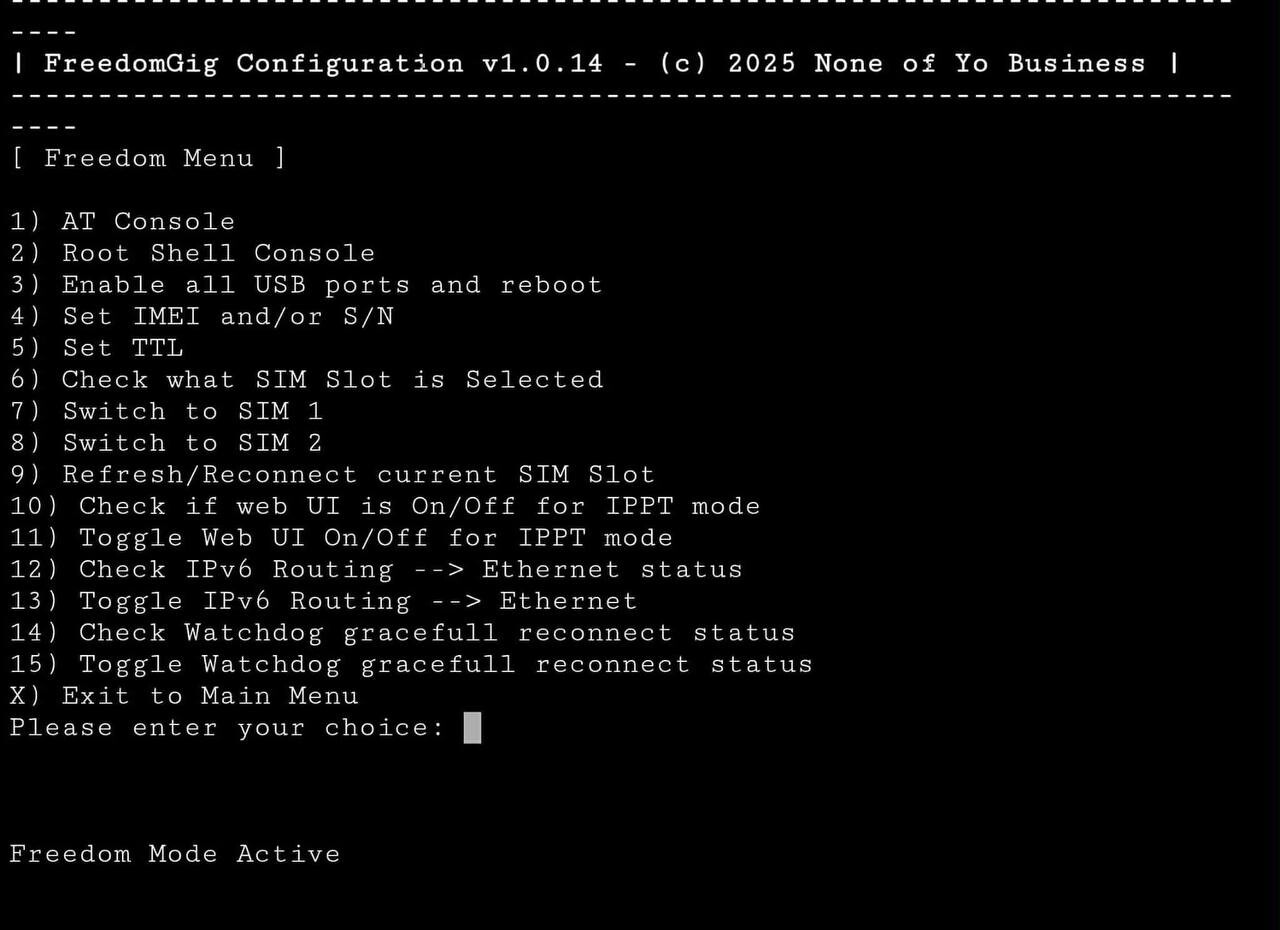Click the Freedom Menu heading
Screen dimensions: 1280x930
click(x=148, y=158)
